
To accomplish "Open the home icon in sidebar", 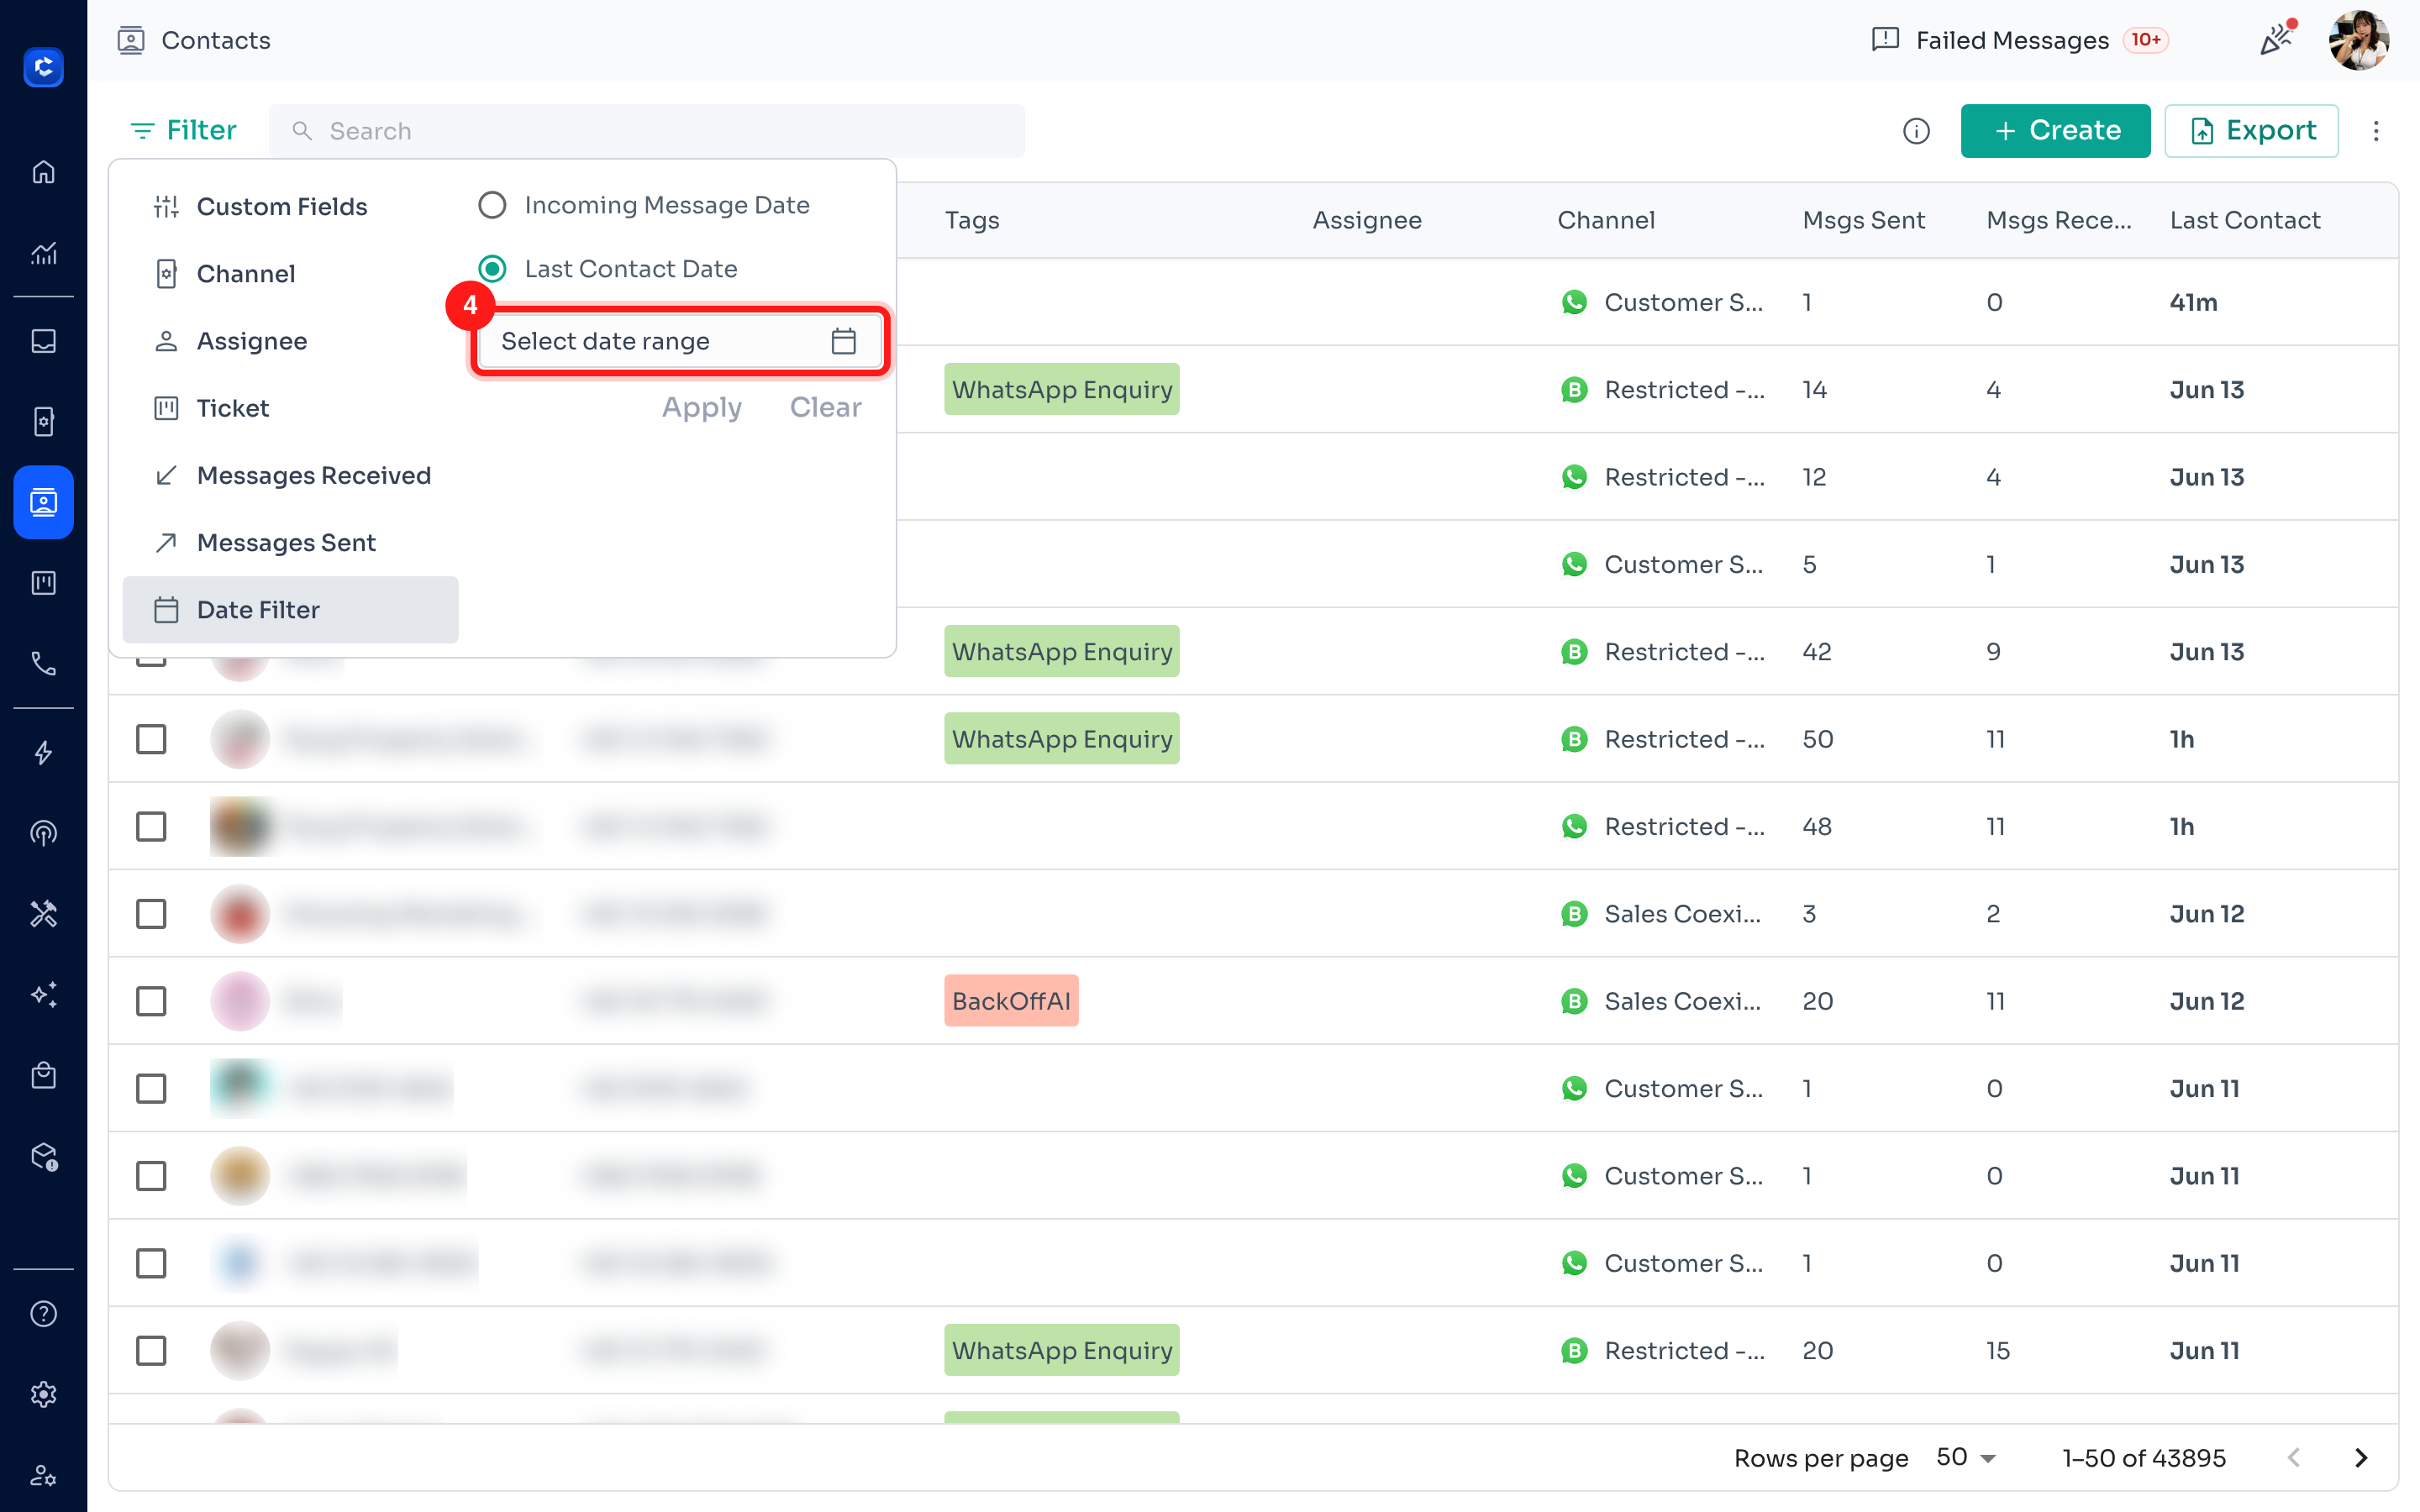I will tap(43, 172).
